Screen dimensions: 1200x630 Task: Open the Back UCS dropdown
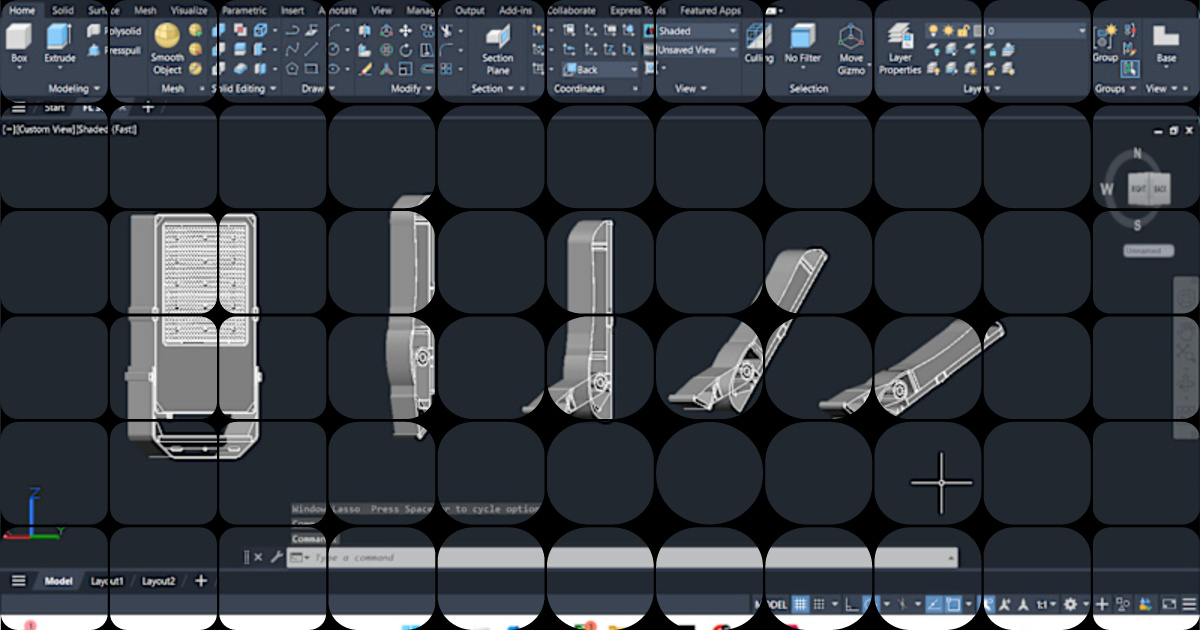point(599,70)
